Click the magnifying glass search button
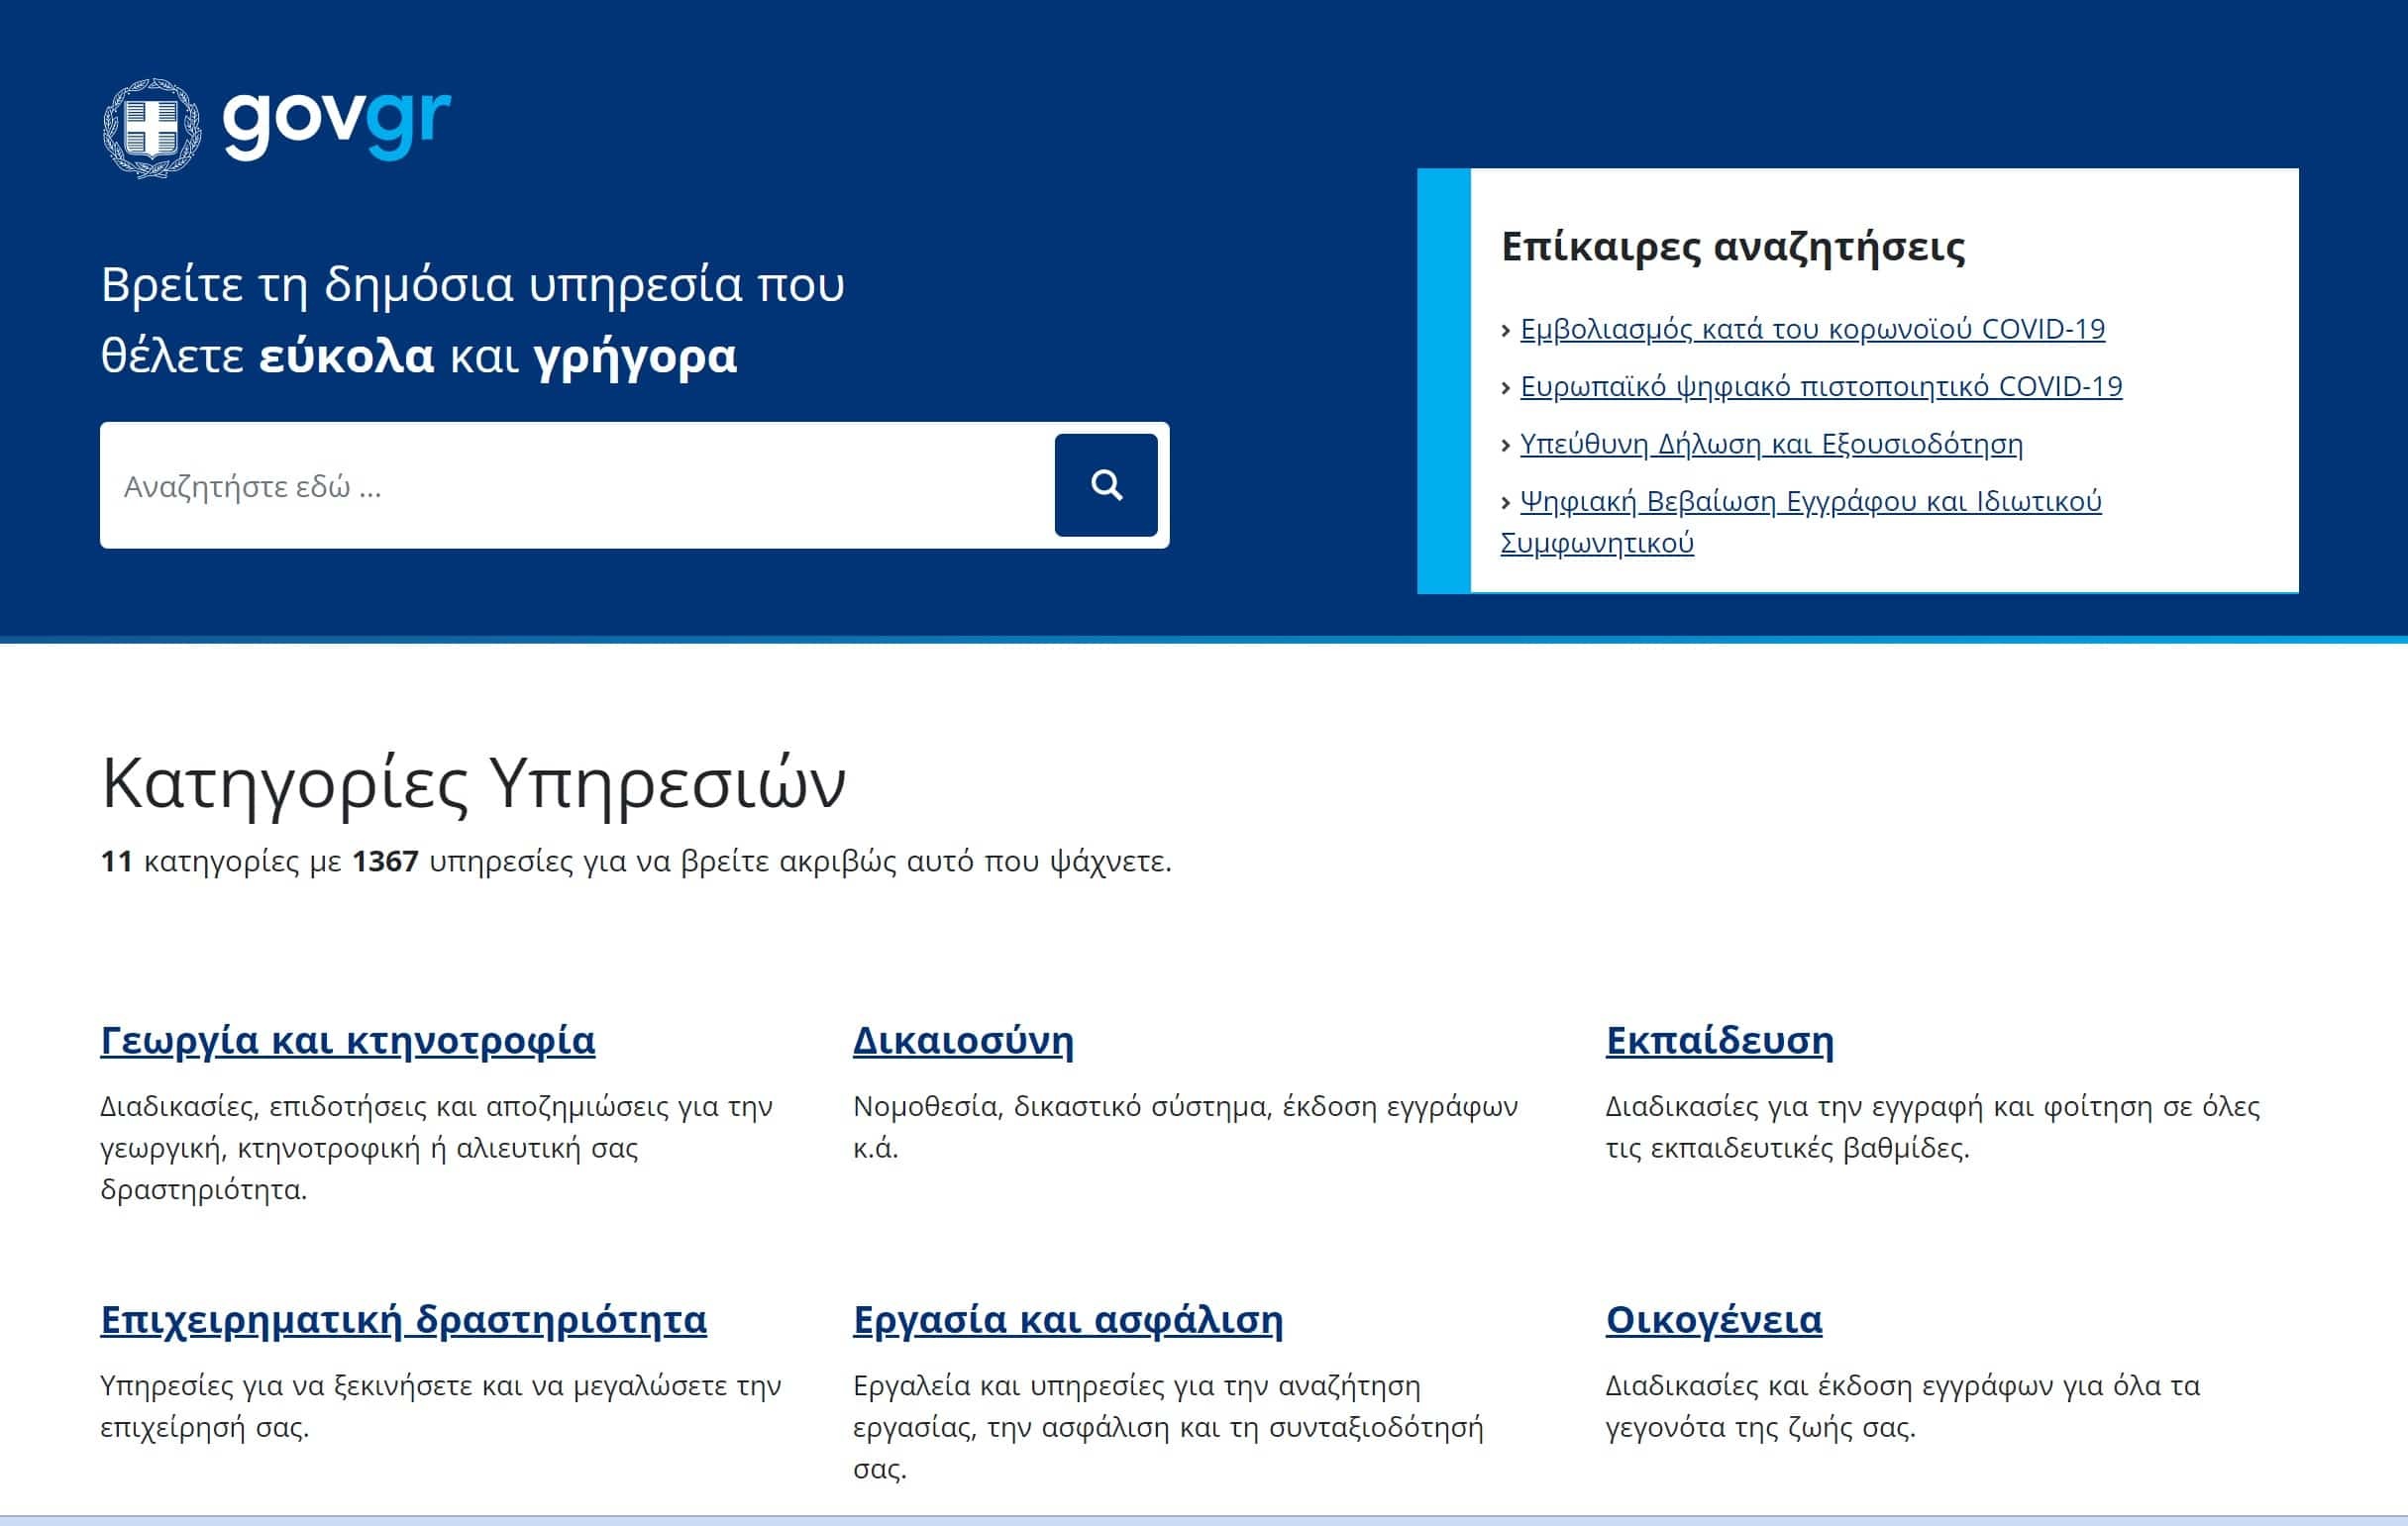This screenshot has height=1526, width=2408. tap(1105, 485)
